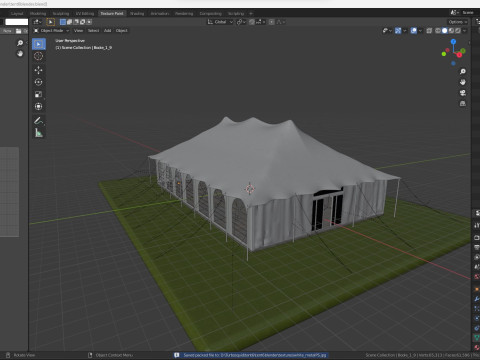This screenshot has width=480, height=360.
Task: Click the viewport zoom magnifier icon
Action: pos(463,71)
